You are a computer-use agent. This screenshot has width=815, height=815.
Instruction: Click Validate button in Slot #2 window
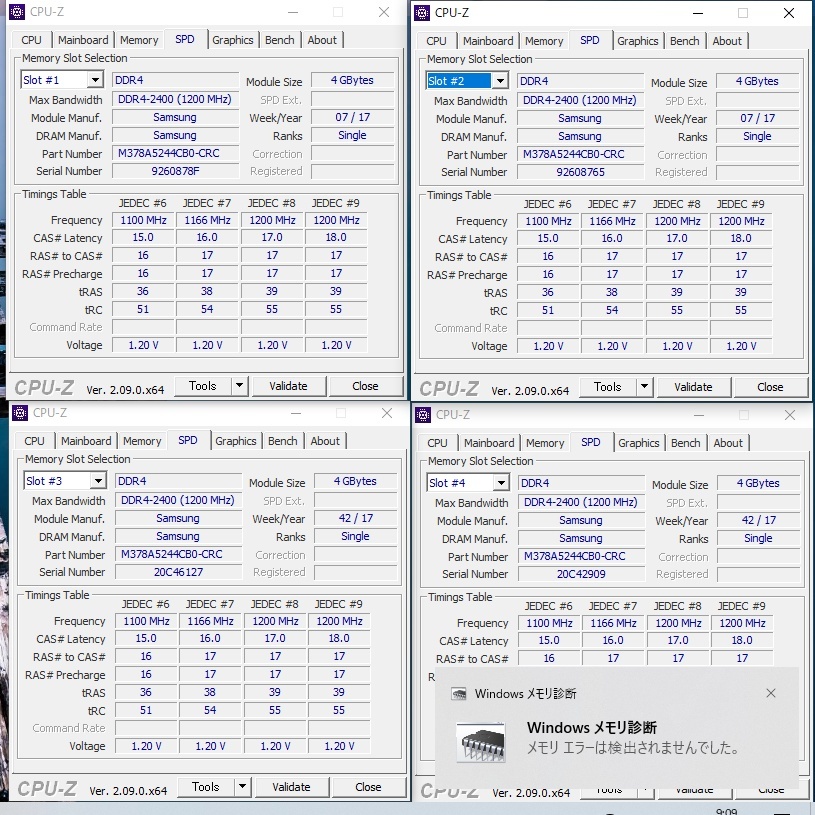693,387
